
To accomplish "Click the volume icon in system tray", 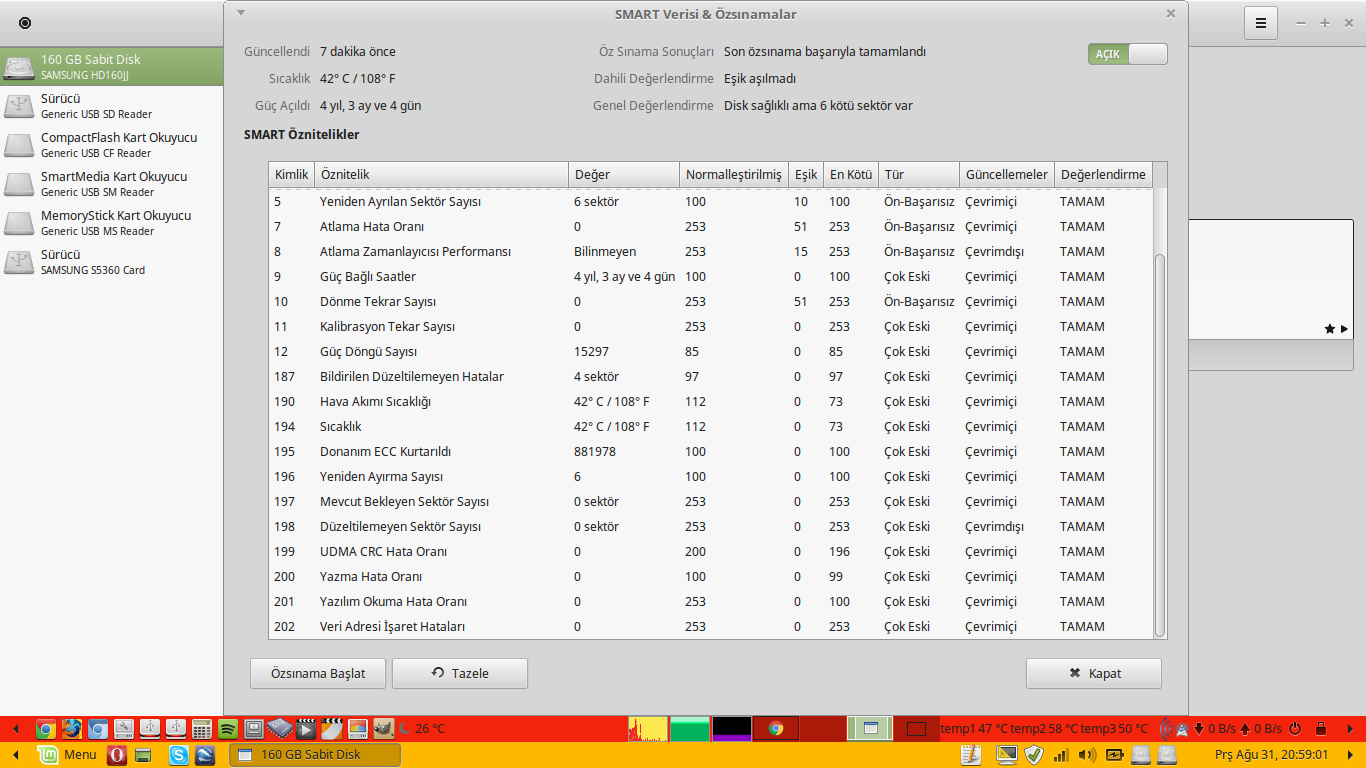I will 1087,755.
